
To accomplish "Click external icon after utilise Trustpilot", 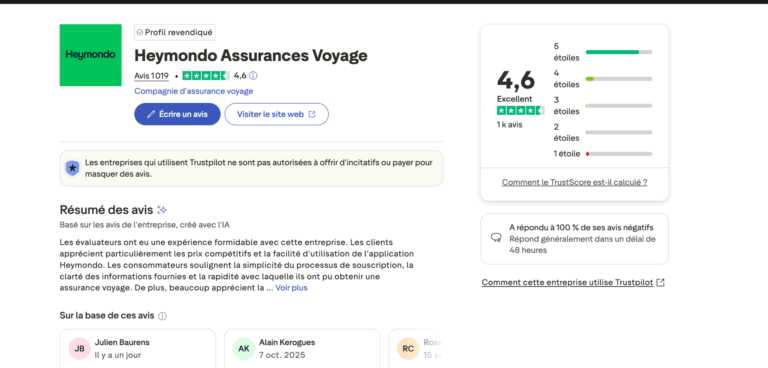I will click(660, 283).
